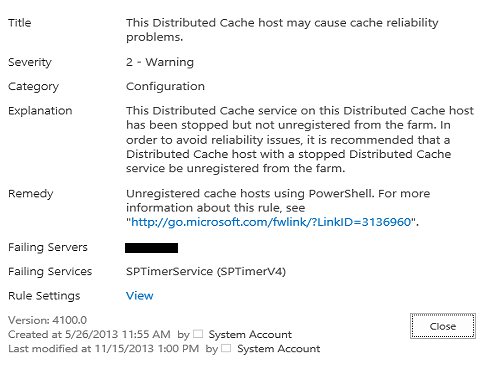Image resolution: width=490 pixels, height=373 pixels.
Task: Click the Severity field label
Action: tap(30, 62)
